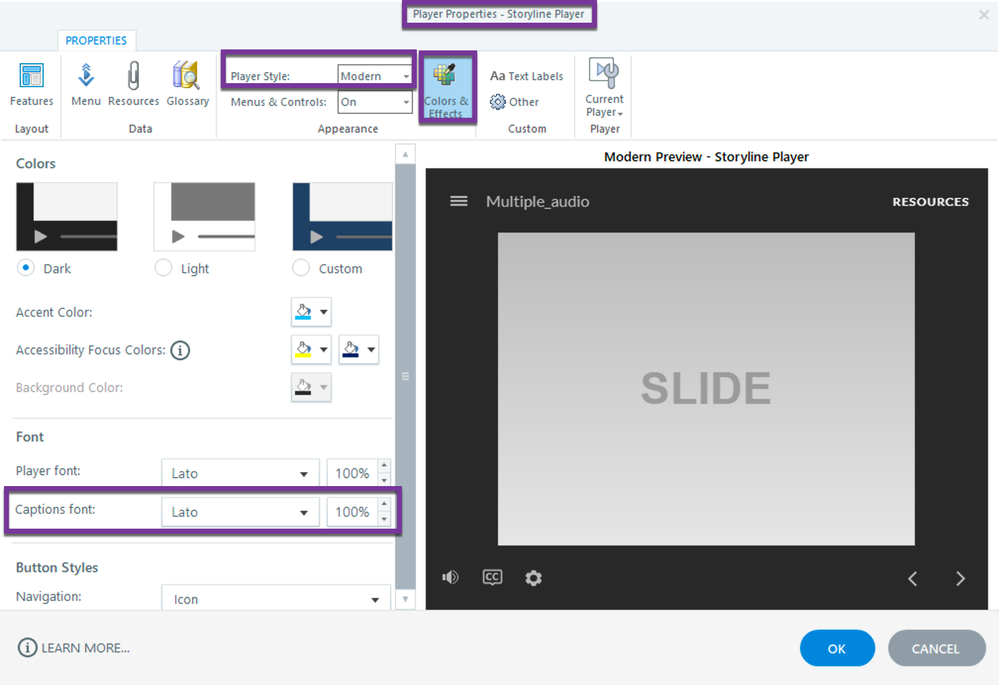Click the scroll up arrow of options panel
The height and width of the screenshot is (685, 999).
click(x=405, y=154)
